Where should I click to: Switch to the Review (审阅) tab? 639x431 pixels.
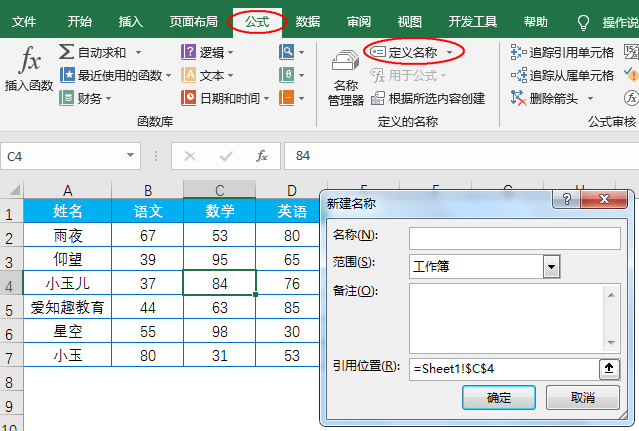(359, 22)
